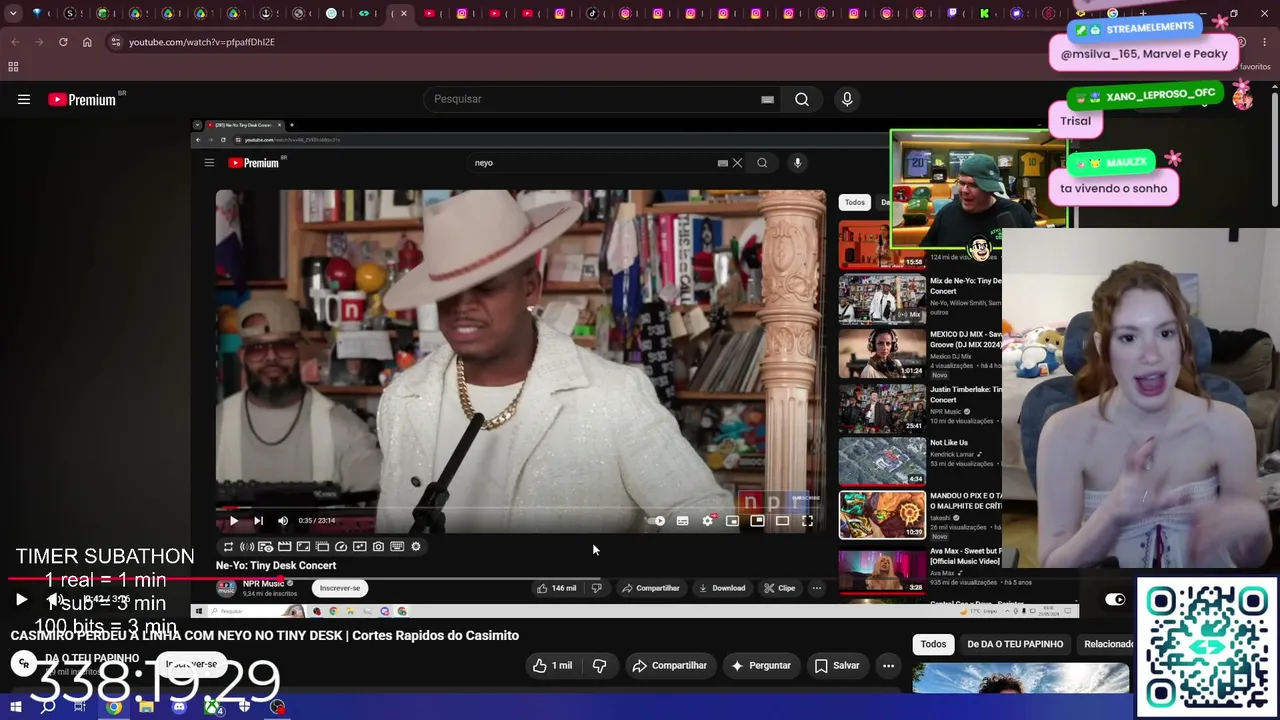Select the 'De DA O TEU PAPINHO' chip
This screenshot has height=720, width=1280.
pyautogui.click(x=1015, y=644)
